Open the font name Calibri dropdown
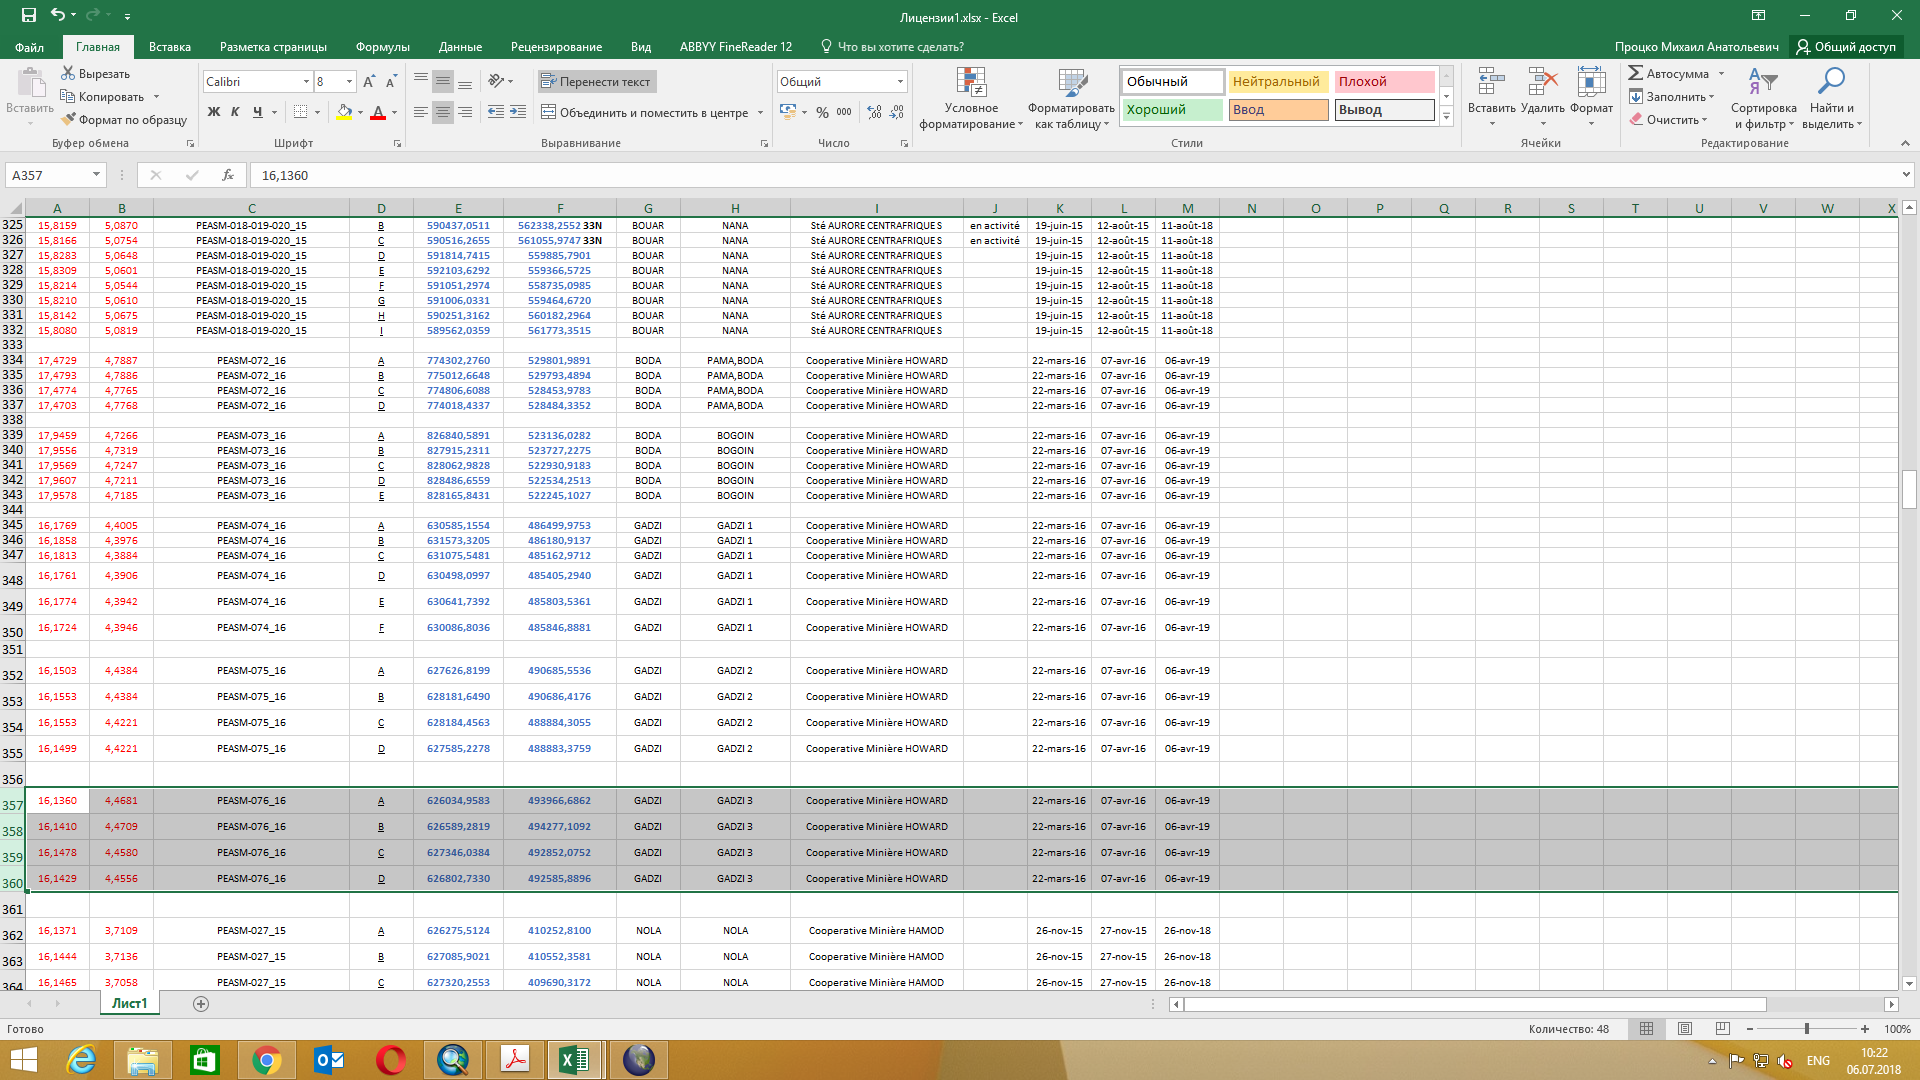Viewport: 1920px width, 1080px height. pyautogui.click(x=306, y=82)
